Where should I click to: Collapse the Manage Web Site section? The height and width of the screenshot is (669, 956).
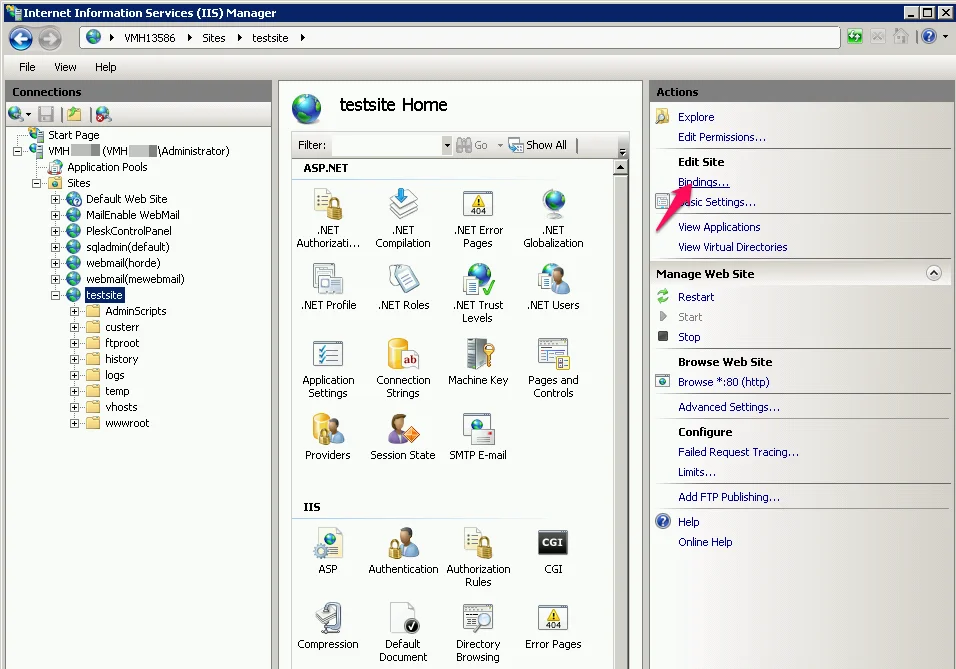(933, 273)
